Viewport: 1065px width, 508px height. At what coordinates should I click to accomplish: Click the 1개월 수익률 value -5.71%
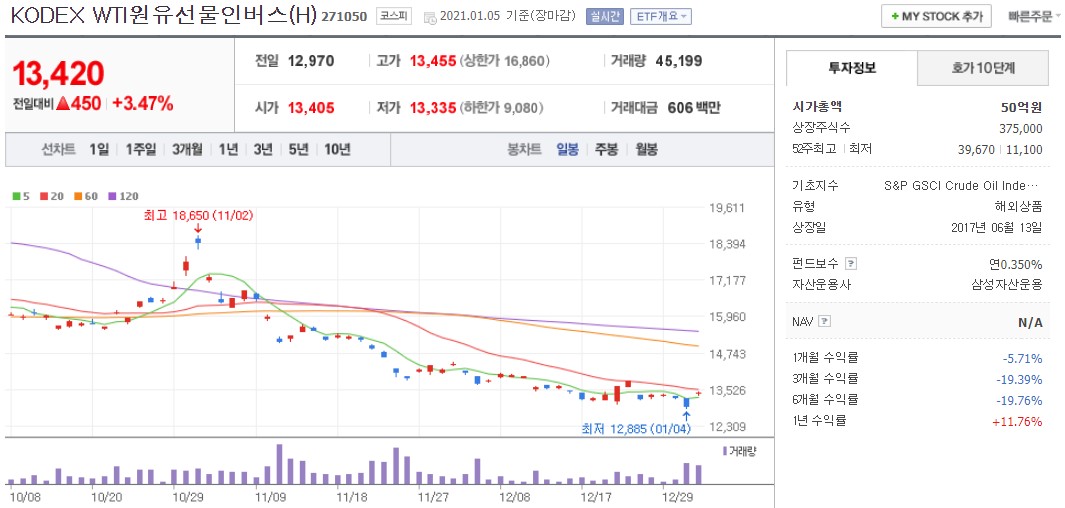point(1023,358)
